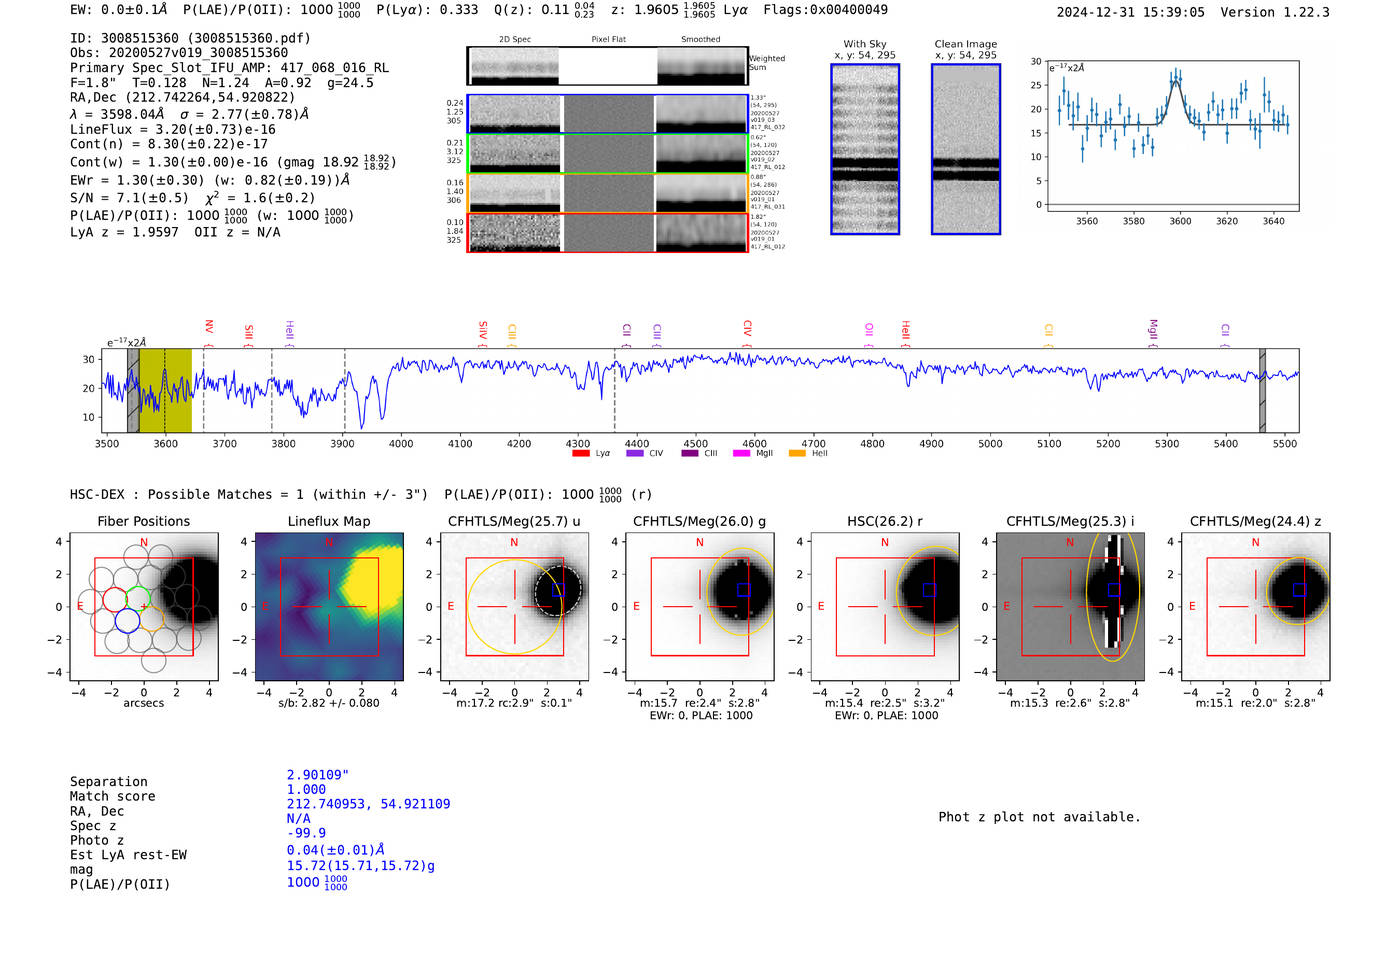1400x953 pixels.
Task: Click the magenta MgII legend swatch
Action: 742,454
